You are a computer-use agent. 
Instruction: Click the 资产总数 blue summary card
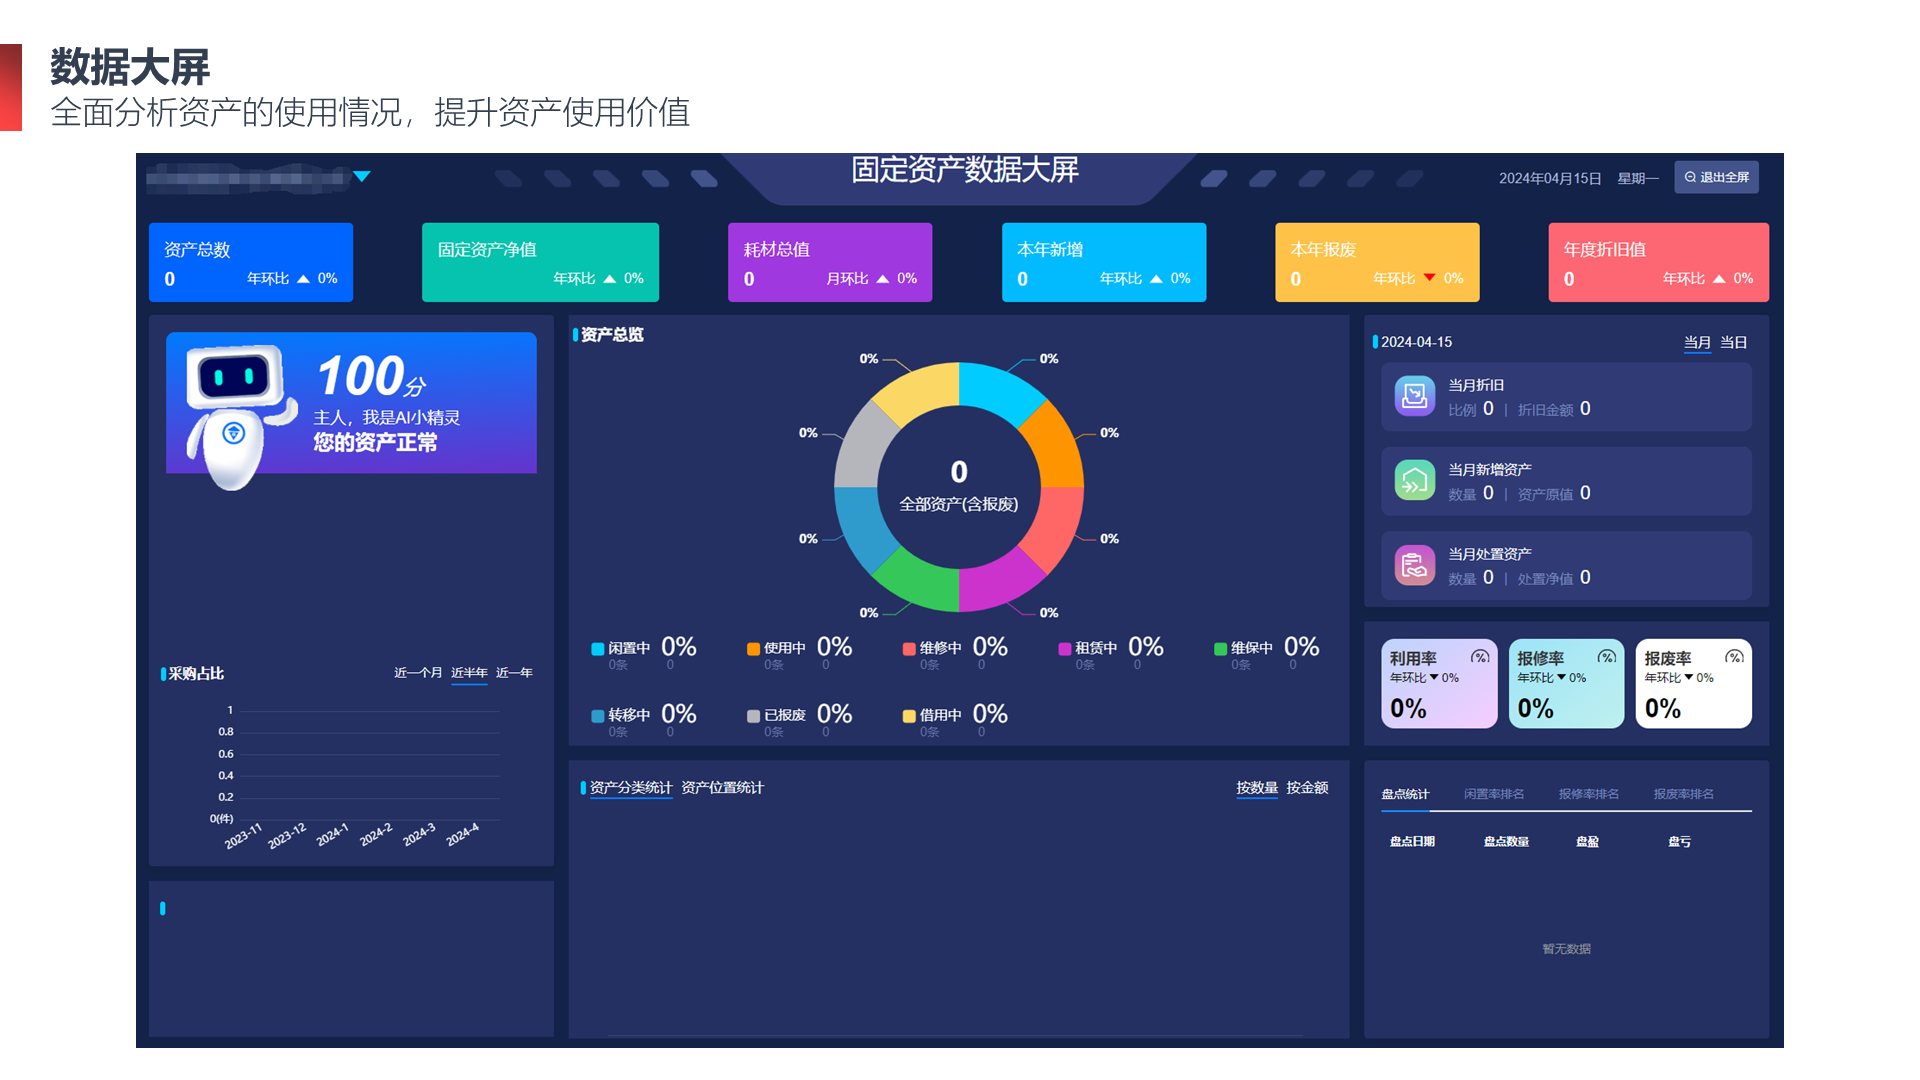[251, 262]
